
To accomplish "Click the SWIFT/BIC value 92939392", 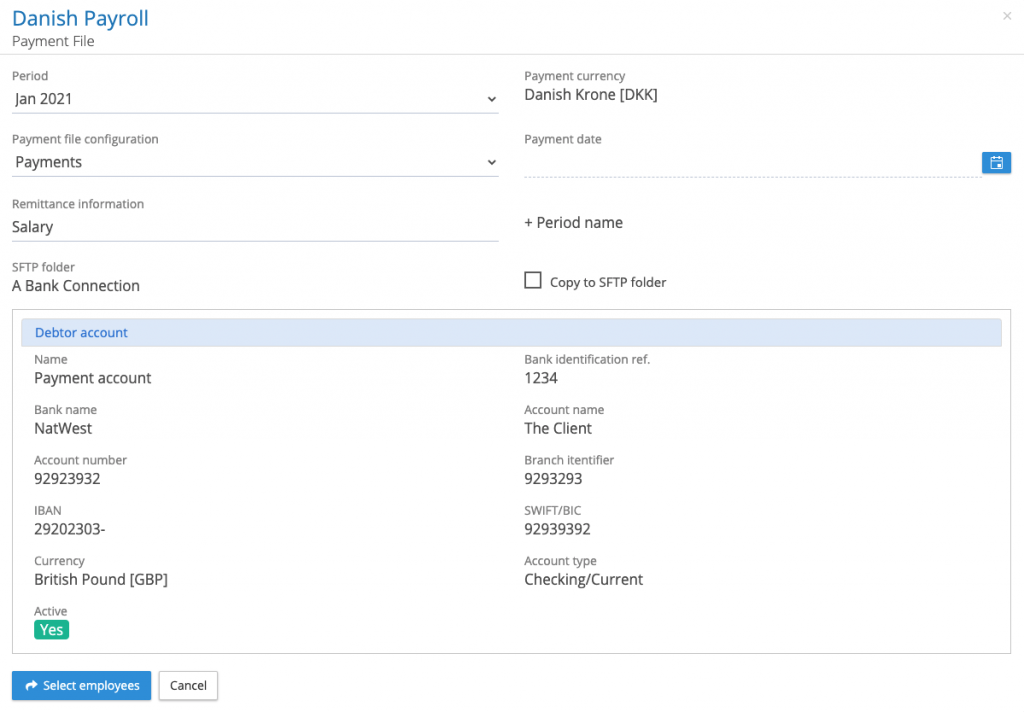I will pos(557,529).
